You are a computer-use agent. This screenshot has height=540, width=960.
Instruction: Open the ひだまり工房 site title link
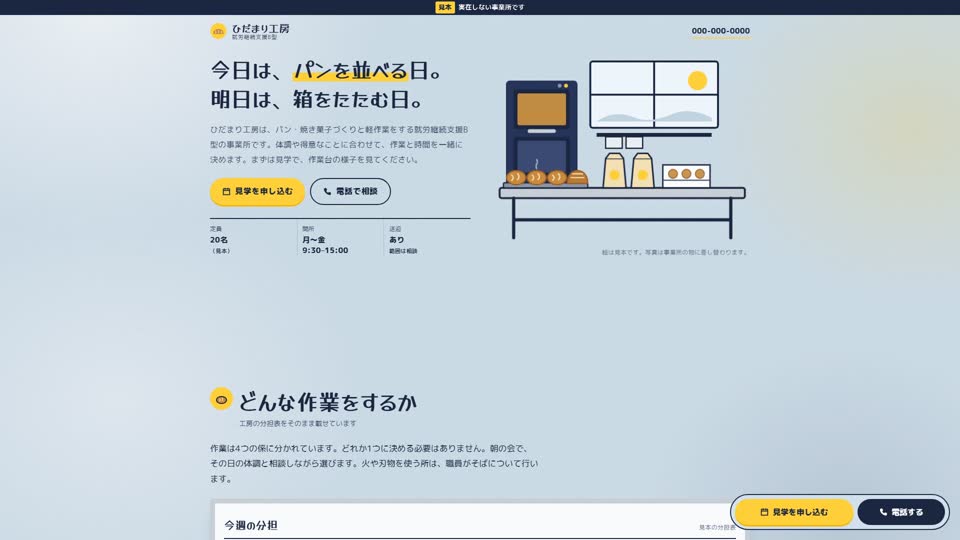pos(260,29)
